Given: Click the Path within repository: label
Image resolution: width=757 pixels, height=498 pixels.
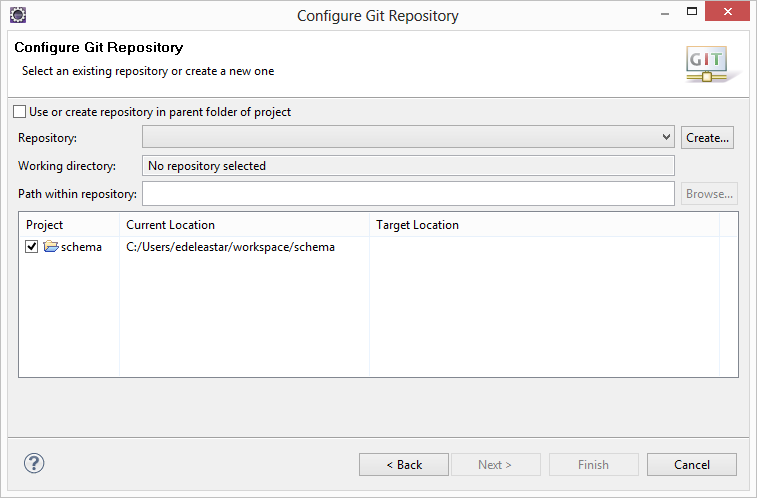Looking at the screenshot, I should (77, 194).
